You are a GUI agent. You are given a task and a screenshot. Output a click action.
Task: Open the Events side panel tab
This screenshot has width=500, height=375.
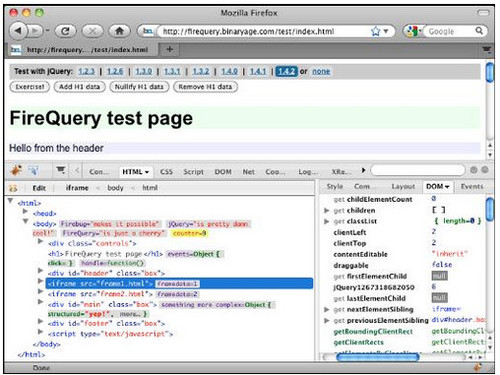472,186
